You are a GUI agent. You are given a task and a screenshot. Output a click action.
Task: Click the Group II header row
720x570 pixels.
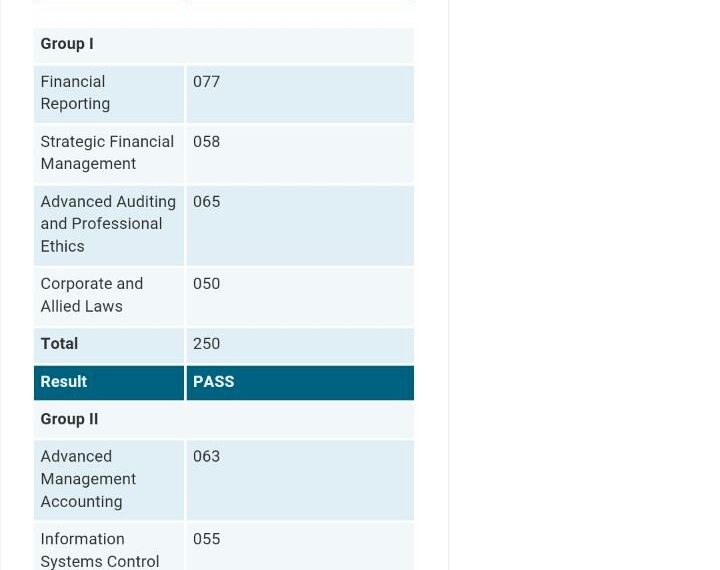coord(224,420)
